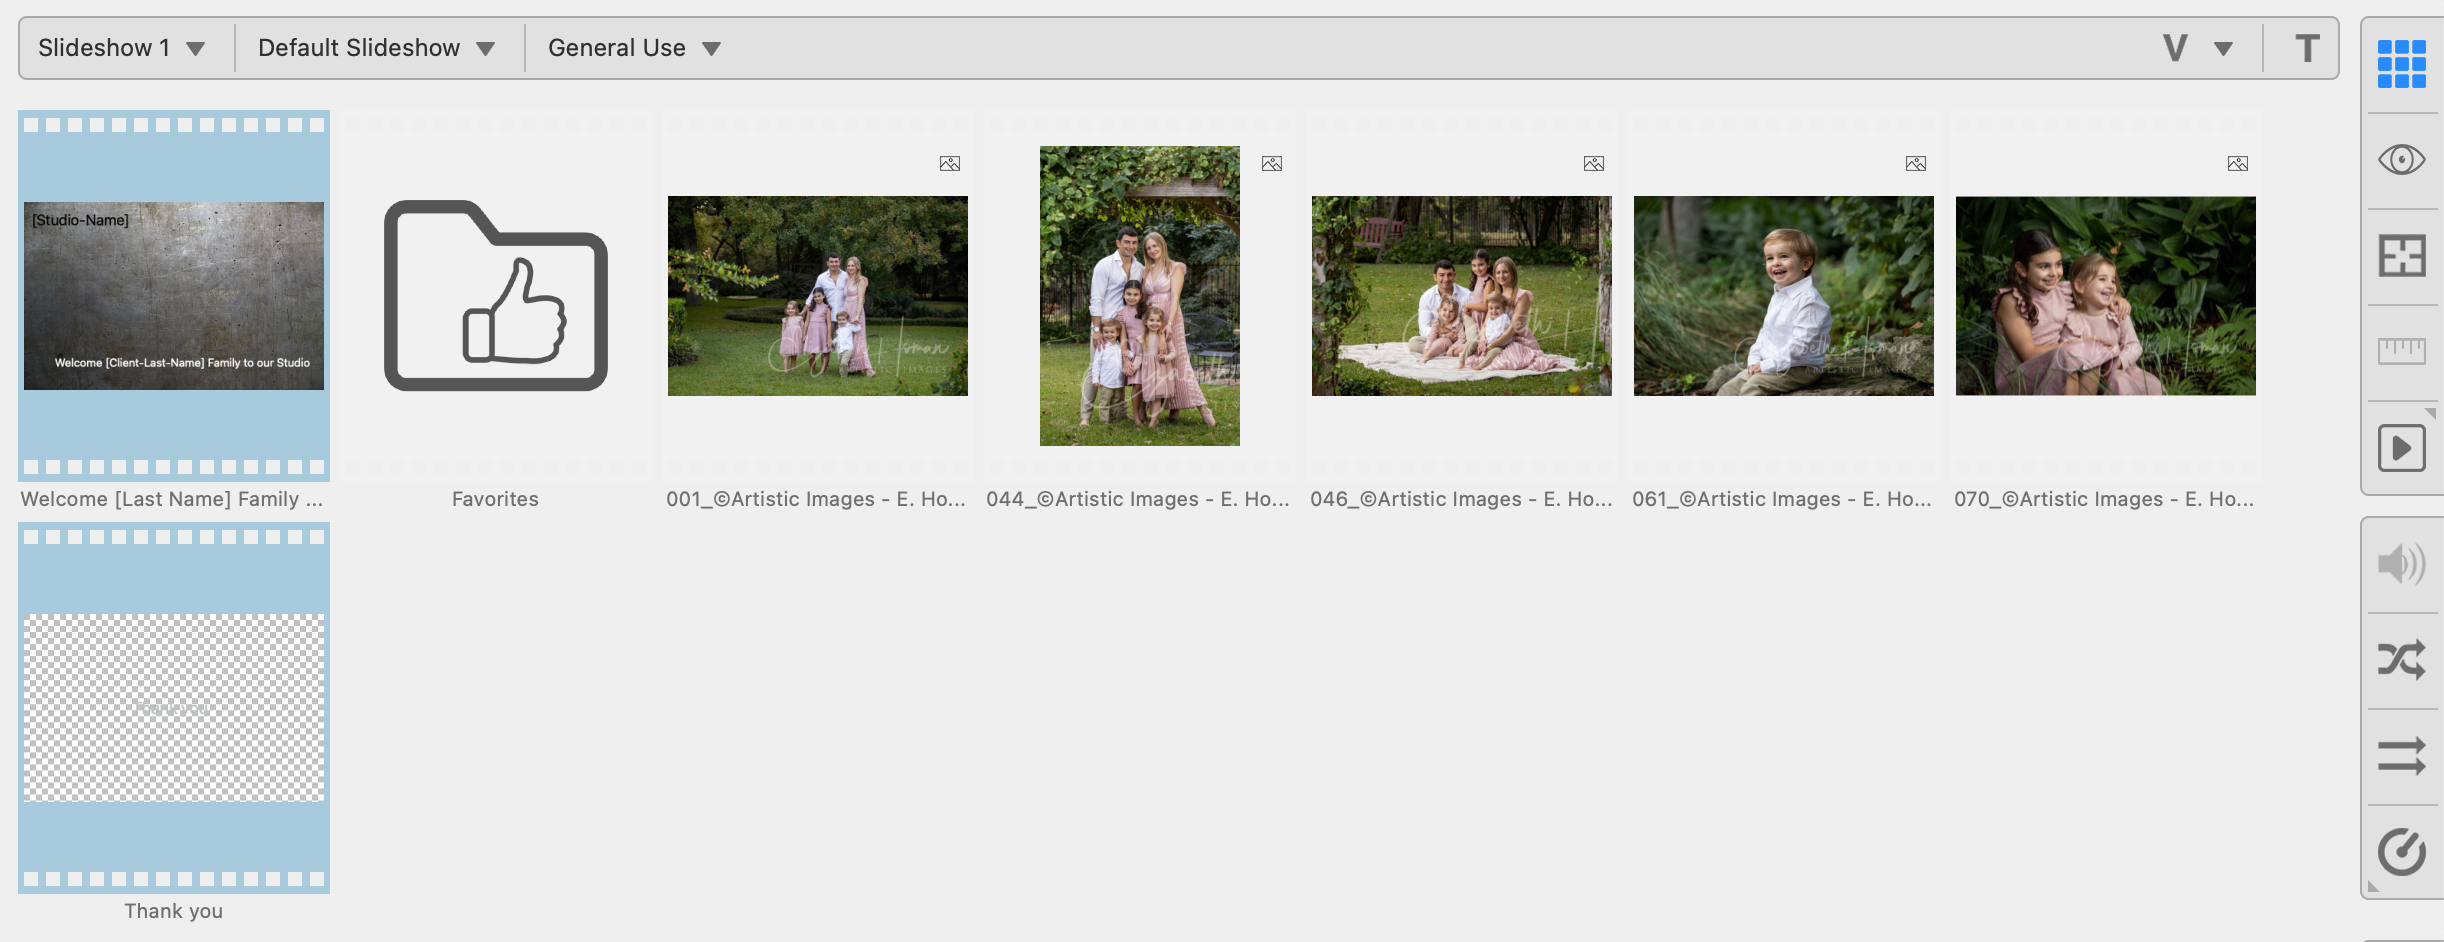Viewport: 2444px width, 942px height.
Task: Play the slideshow
Action: [x=2401, y=447]
